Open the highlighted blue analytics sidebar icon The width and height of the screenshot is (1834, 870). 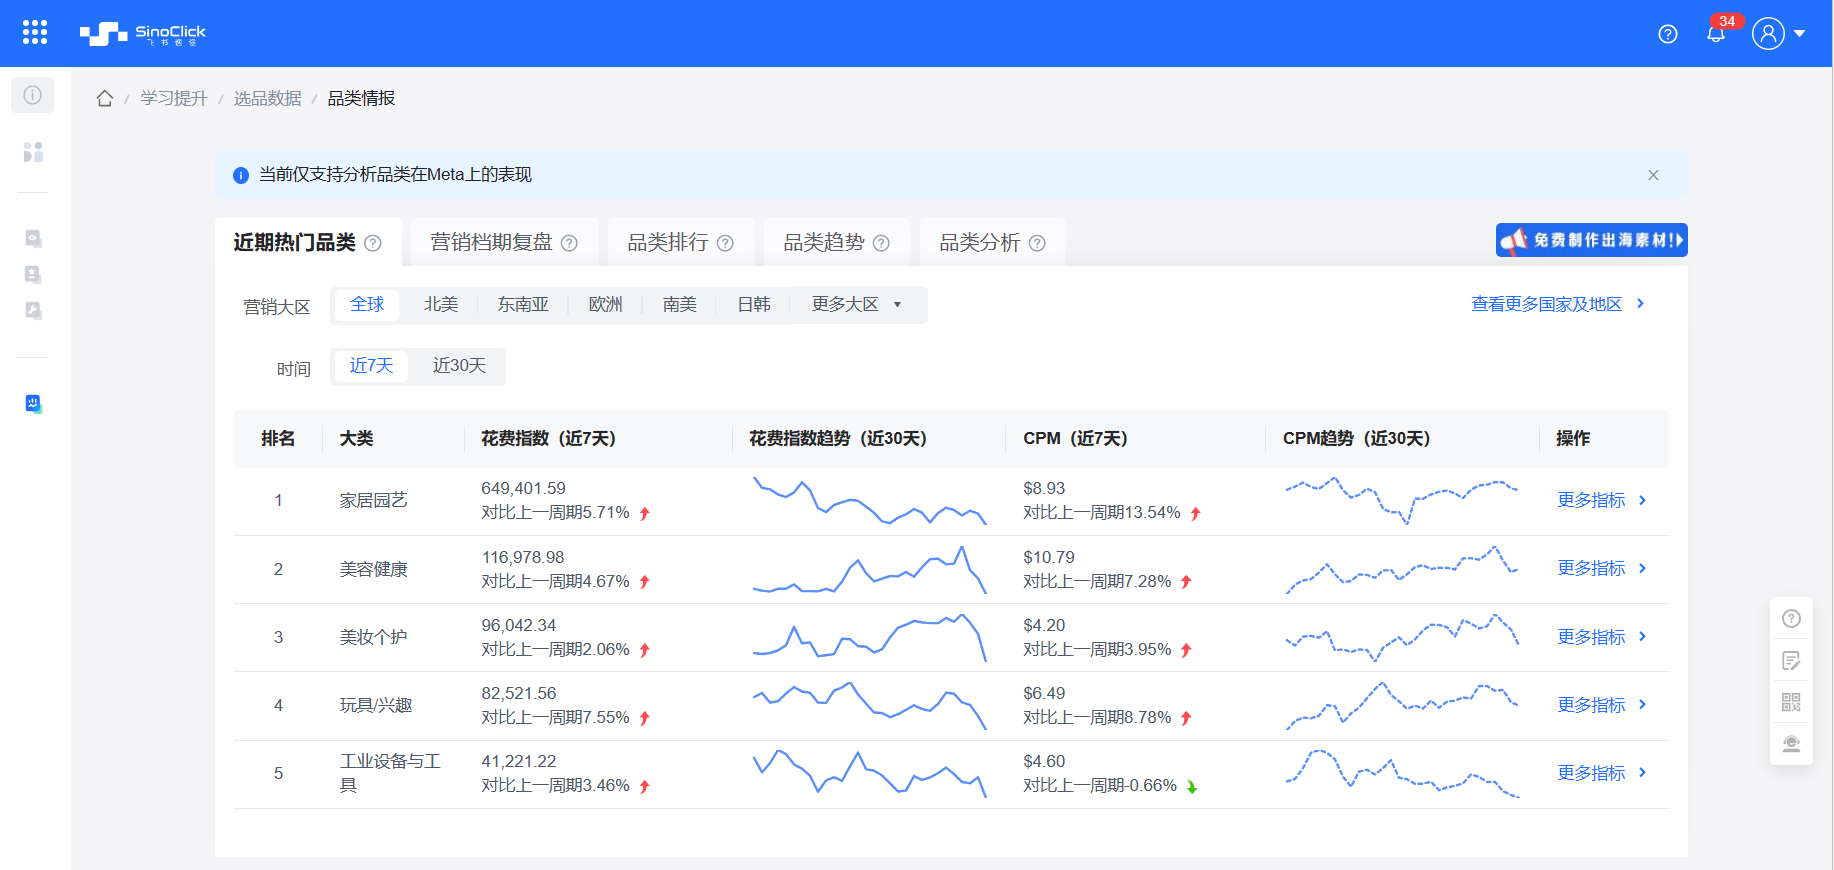(33, 404)
